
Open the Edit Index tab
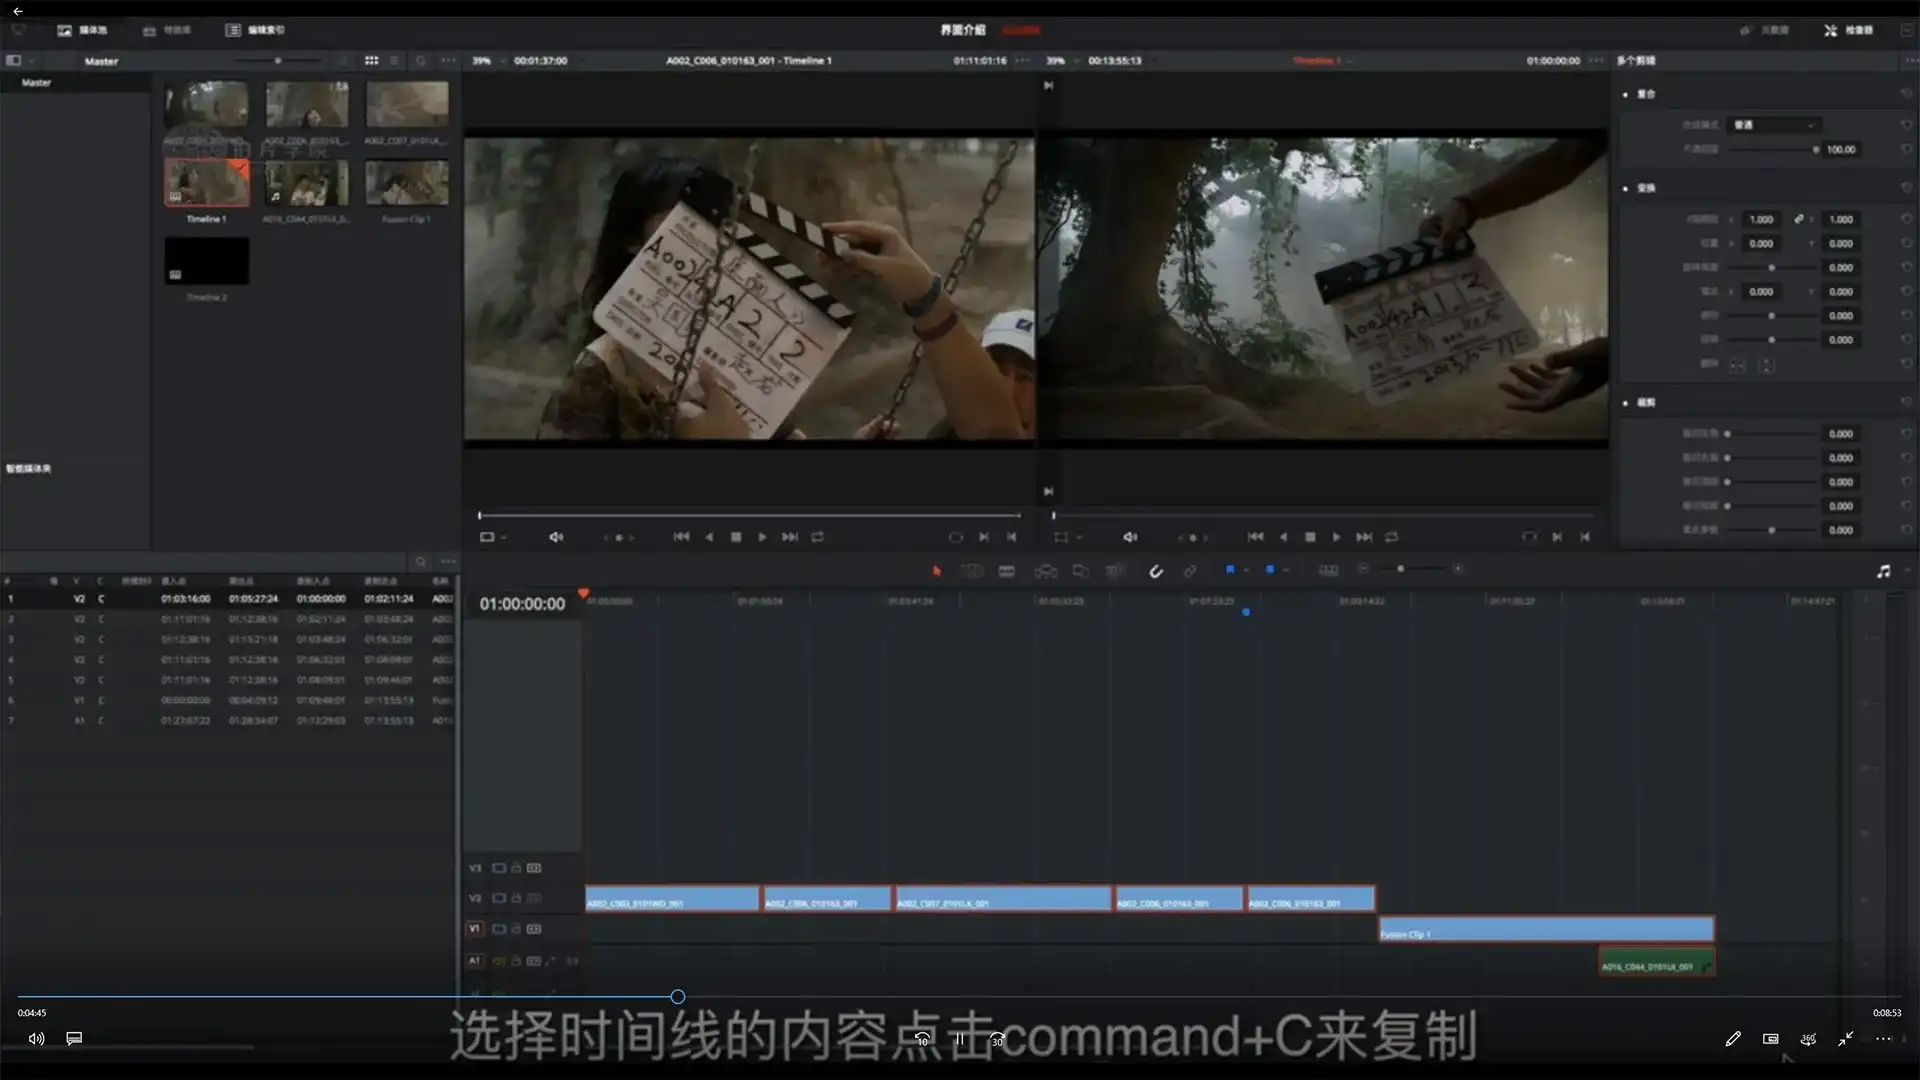pos(255,30)
